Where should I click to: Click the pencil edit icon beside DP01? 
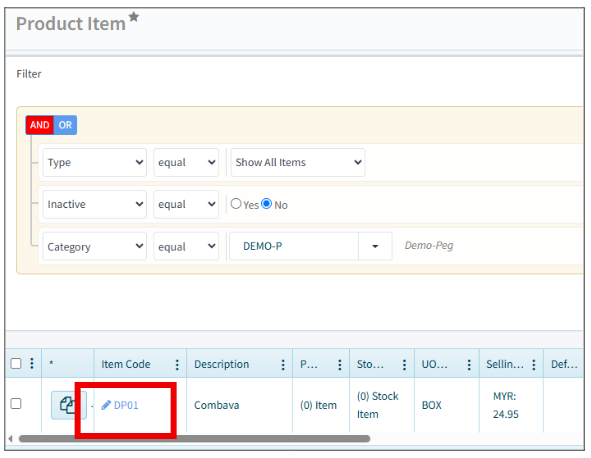point(106,405)
